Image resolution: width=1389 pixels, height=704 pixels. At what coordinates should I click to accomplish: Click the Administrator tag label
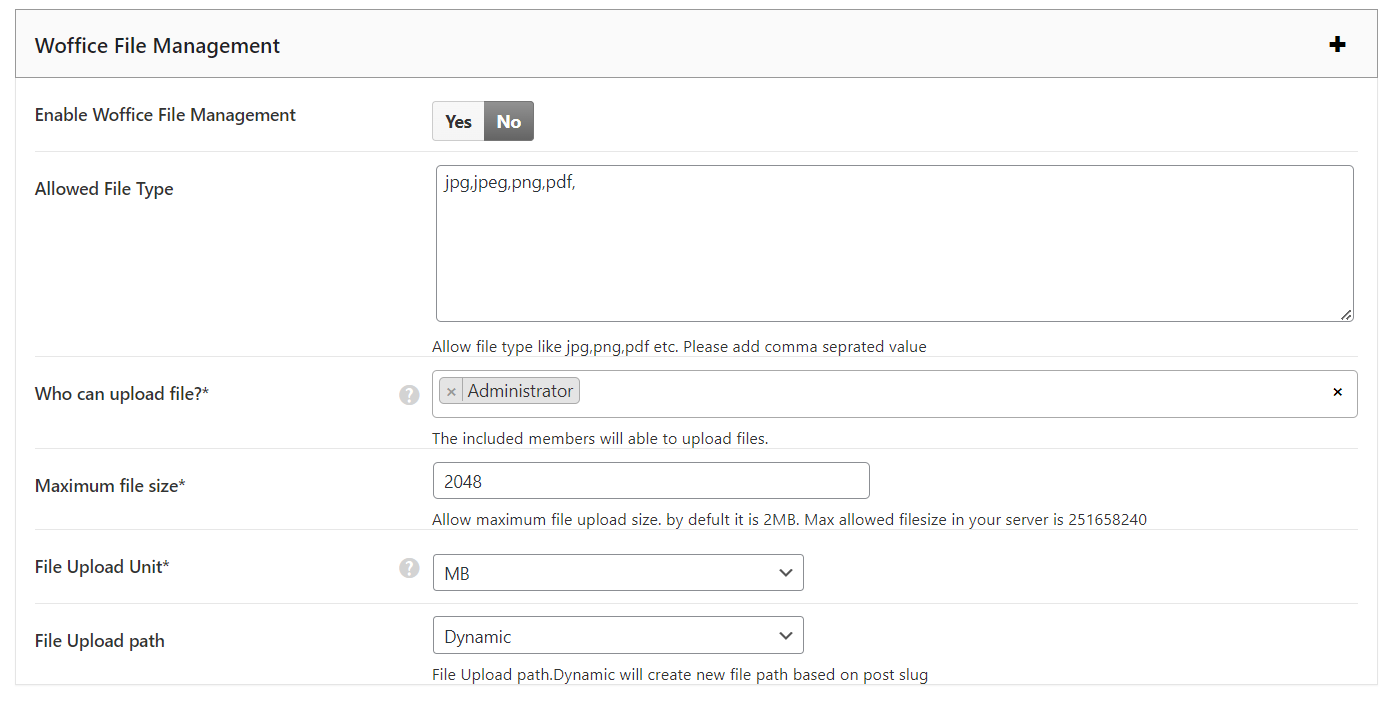pos(520,391)
